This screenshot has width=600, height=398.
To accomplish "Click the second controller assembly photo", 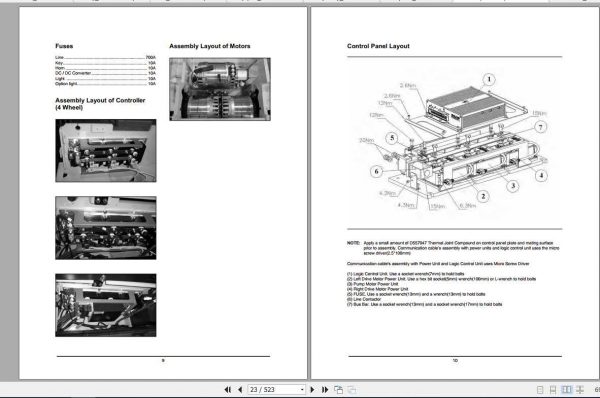I will tap(106, 228).
